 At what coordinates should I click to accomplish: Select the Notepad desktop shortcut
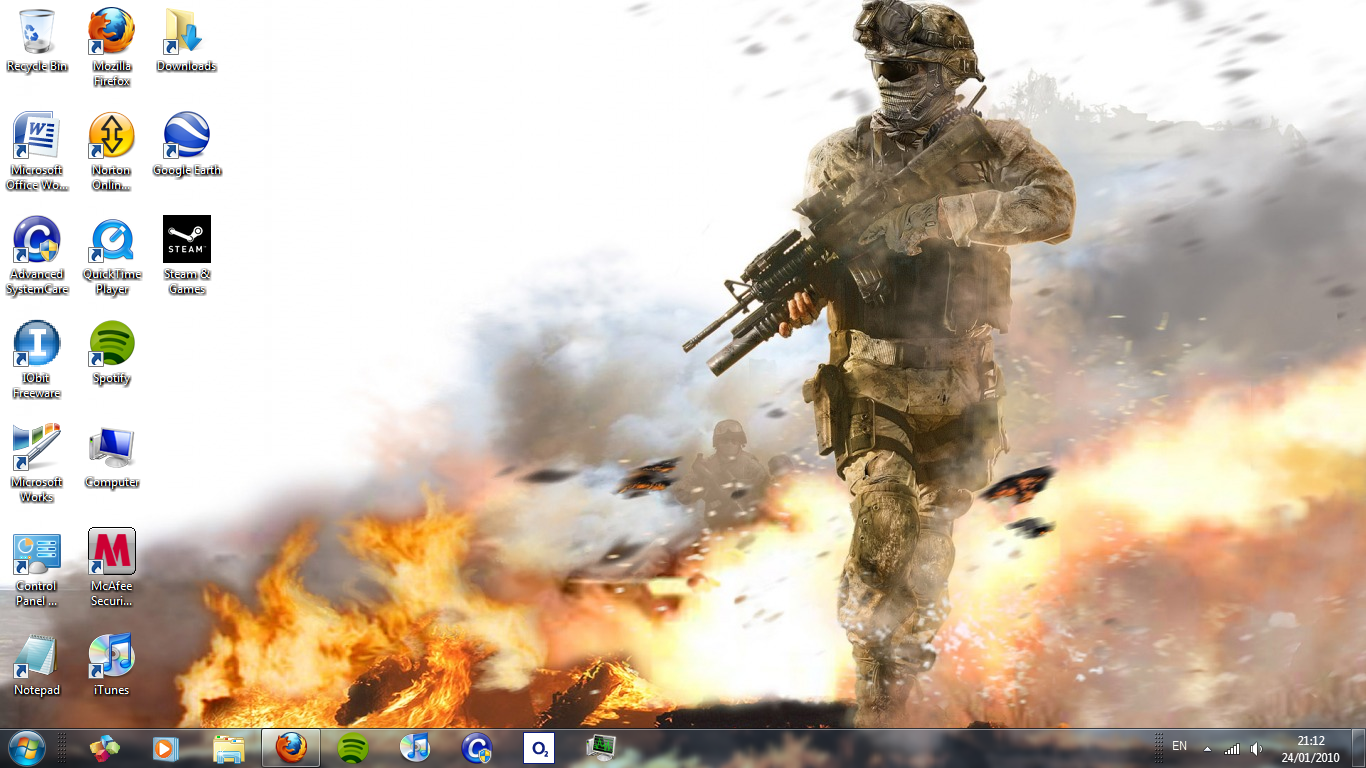[37, 665]
